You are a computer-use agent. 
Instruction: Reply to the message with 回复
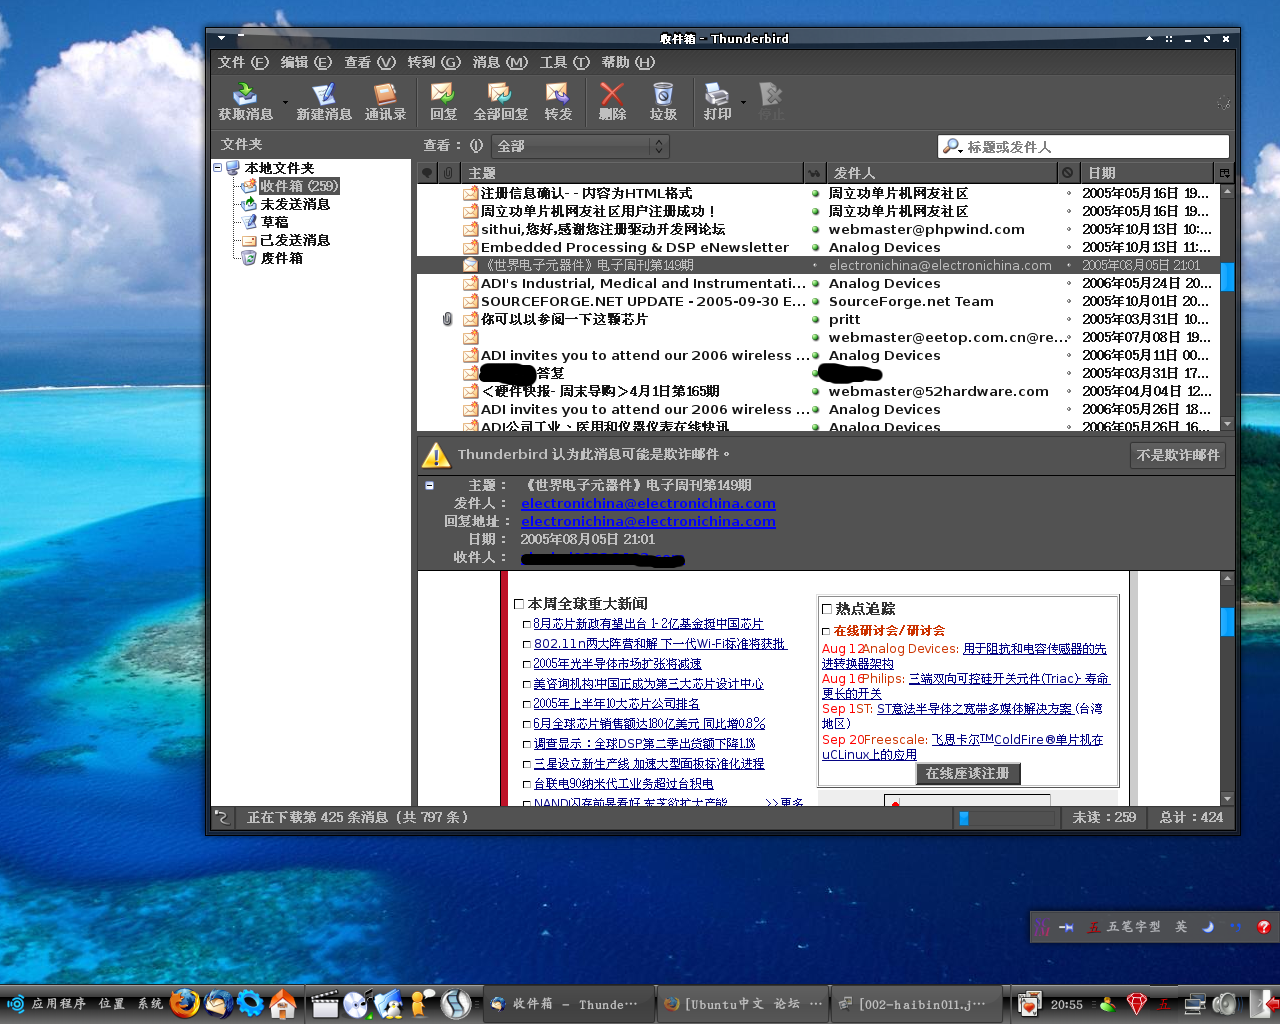click(x=443, y=101)
